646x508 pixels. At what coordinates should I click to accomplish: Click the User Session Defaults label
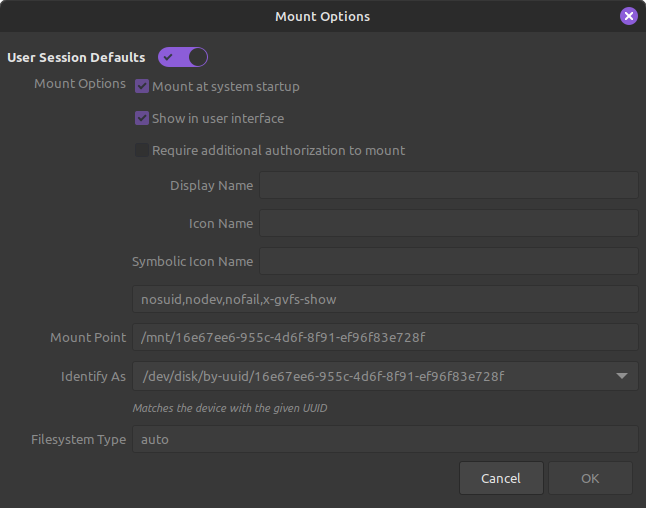pyautogui.click(x=76, y=58)
